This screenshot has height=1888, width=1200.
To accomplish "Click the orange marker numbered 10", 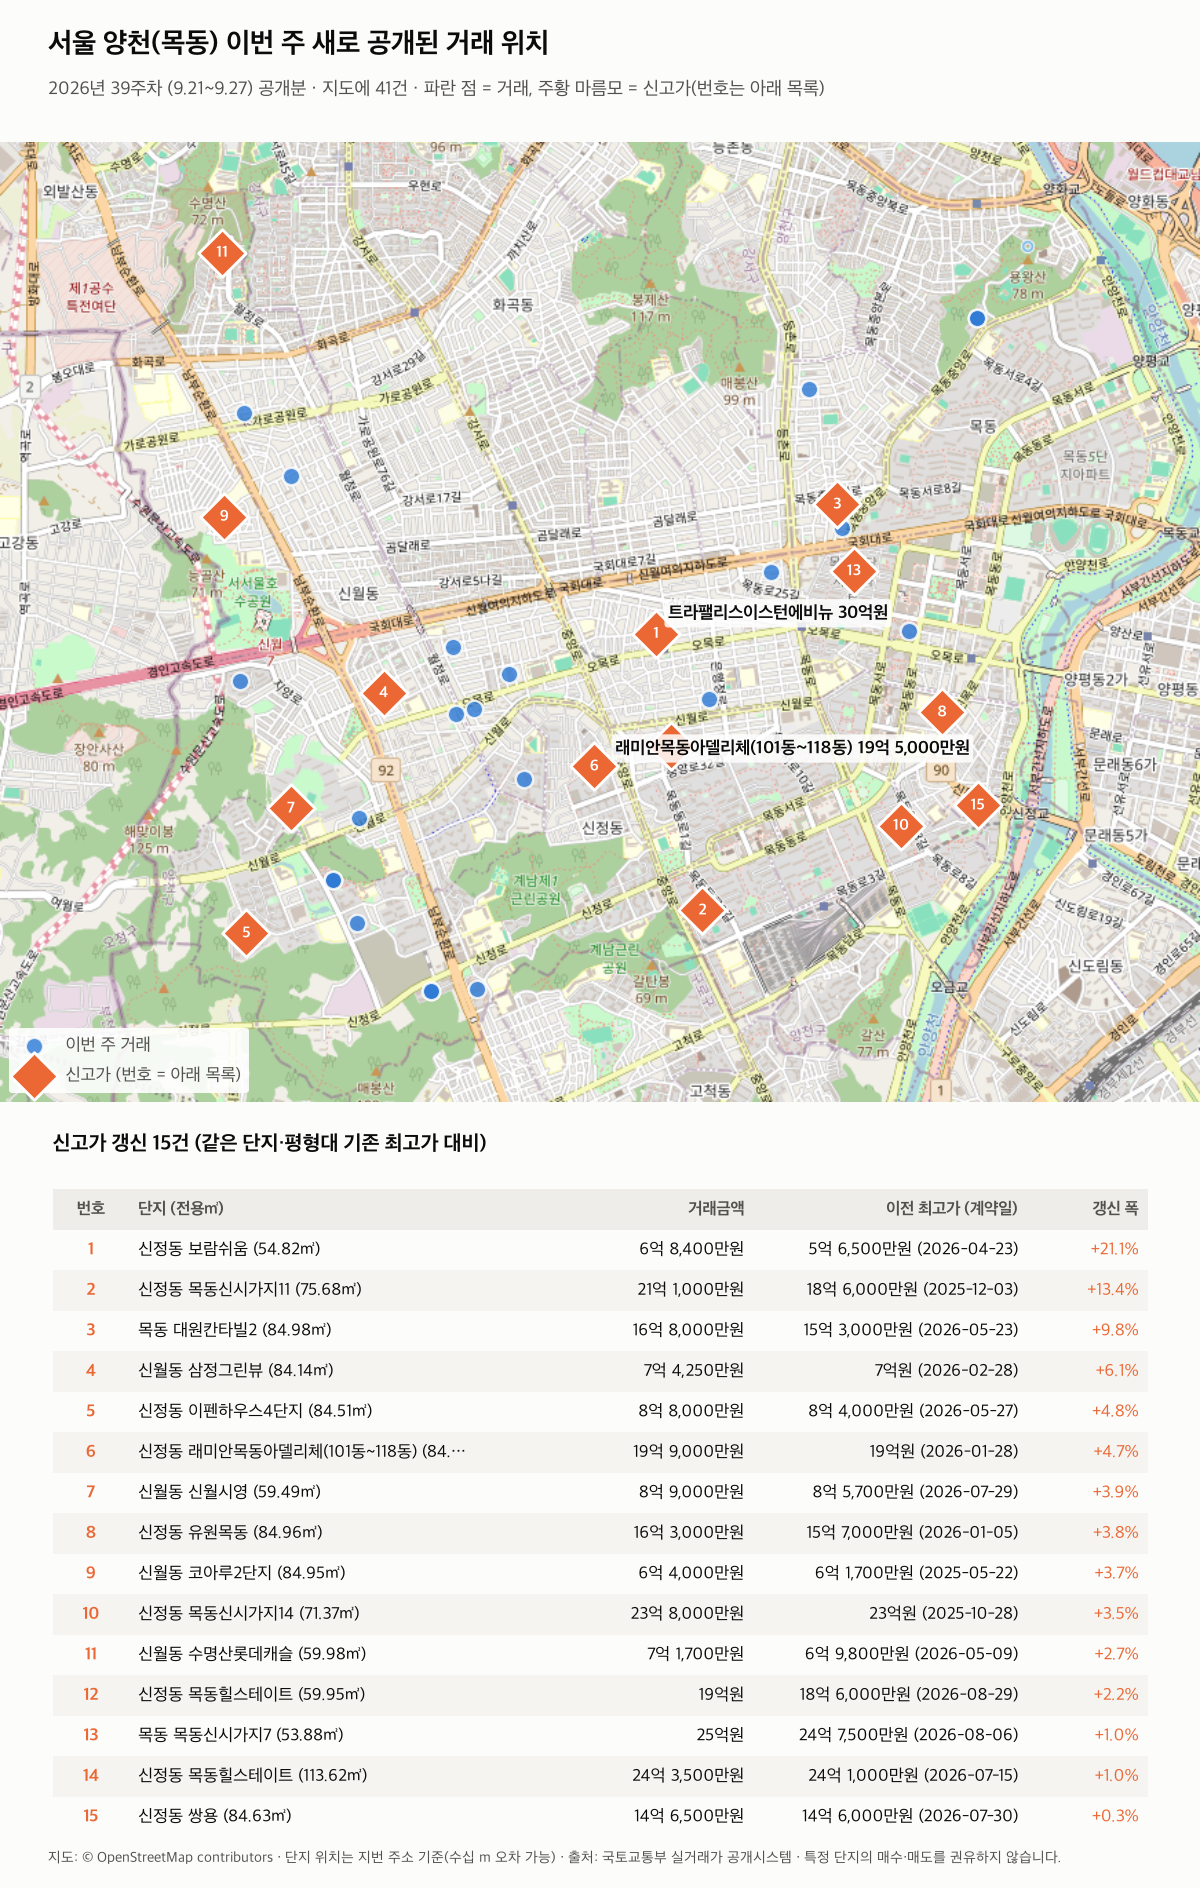I will (901, 825).
